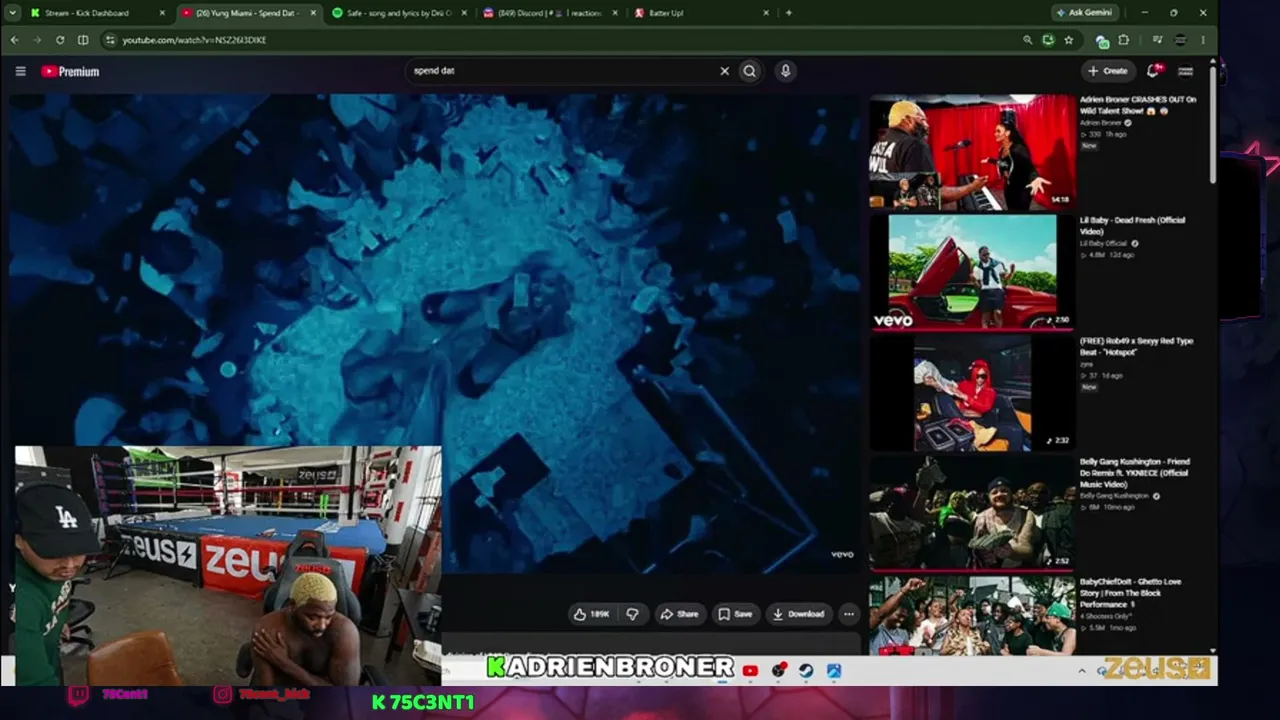Bookmark this page with the star
Image resolution: width=1280 pixels, height=720 pixels.
[1069, 40]
